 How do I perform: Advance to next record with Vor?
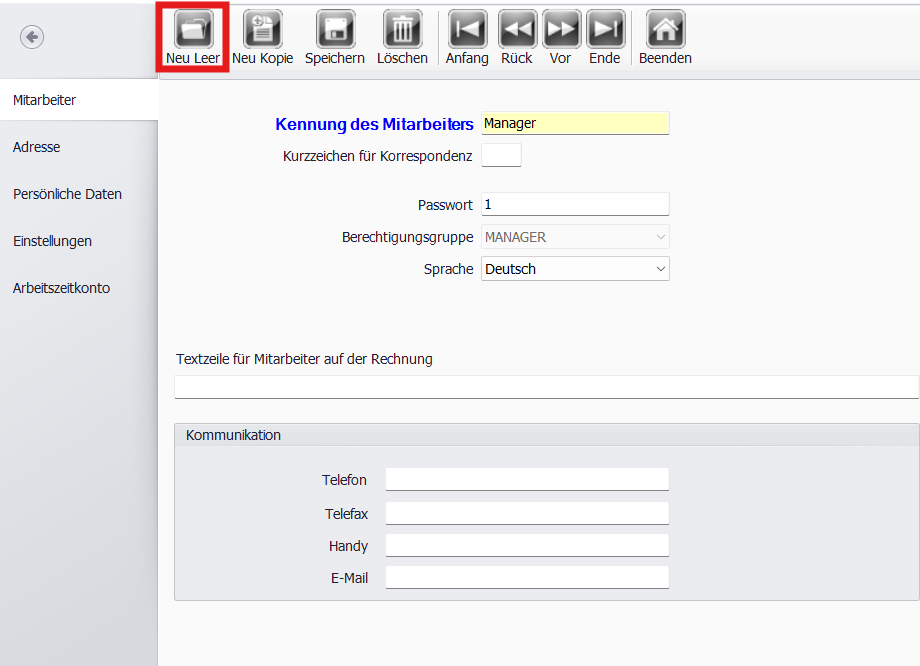pos(561,30)
